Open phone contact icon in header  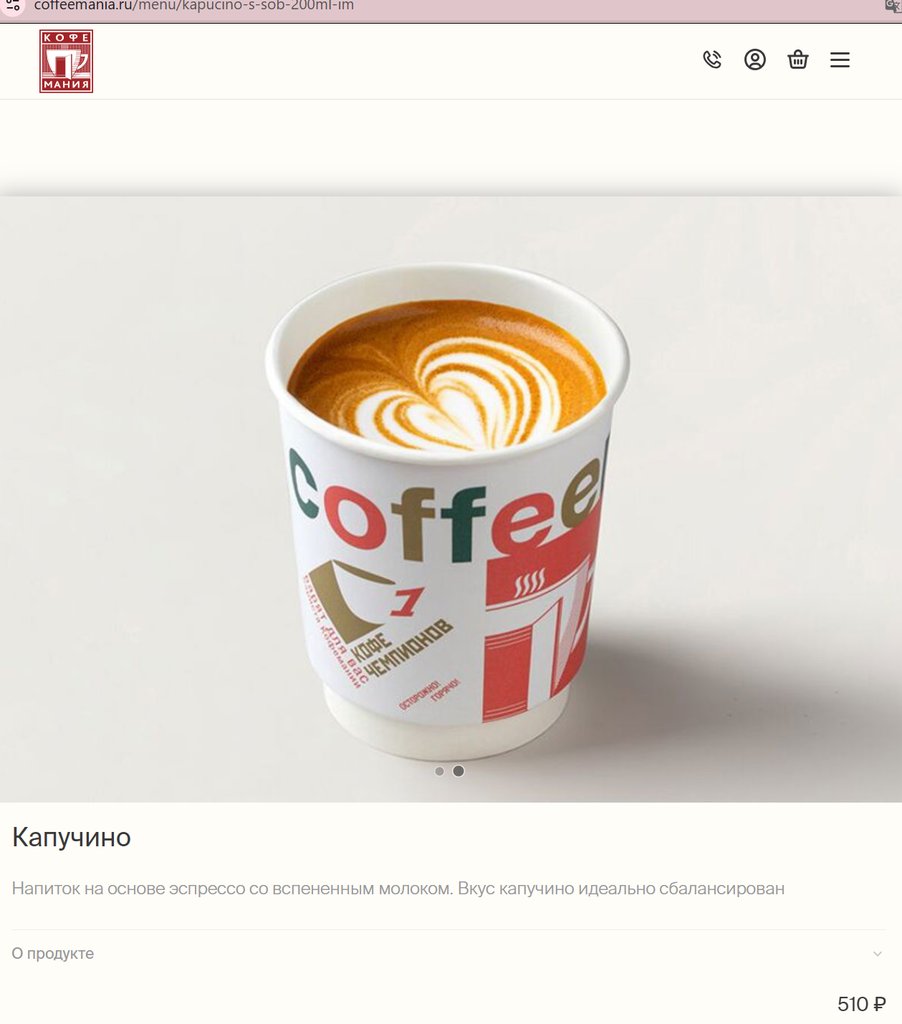click(712, 59)
